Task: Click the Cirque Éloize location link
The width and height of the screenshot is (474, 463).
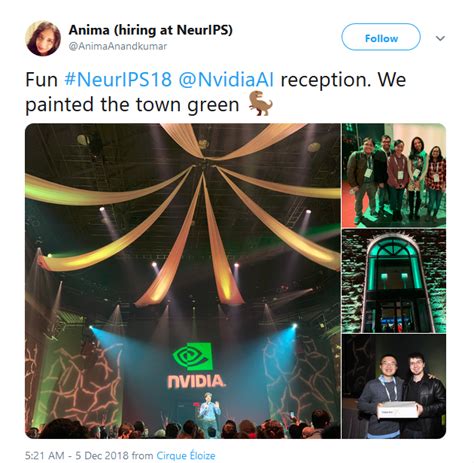Action: (186, 455)
